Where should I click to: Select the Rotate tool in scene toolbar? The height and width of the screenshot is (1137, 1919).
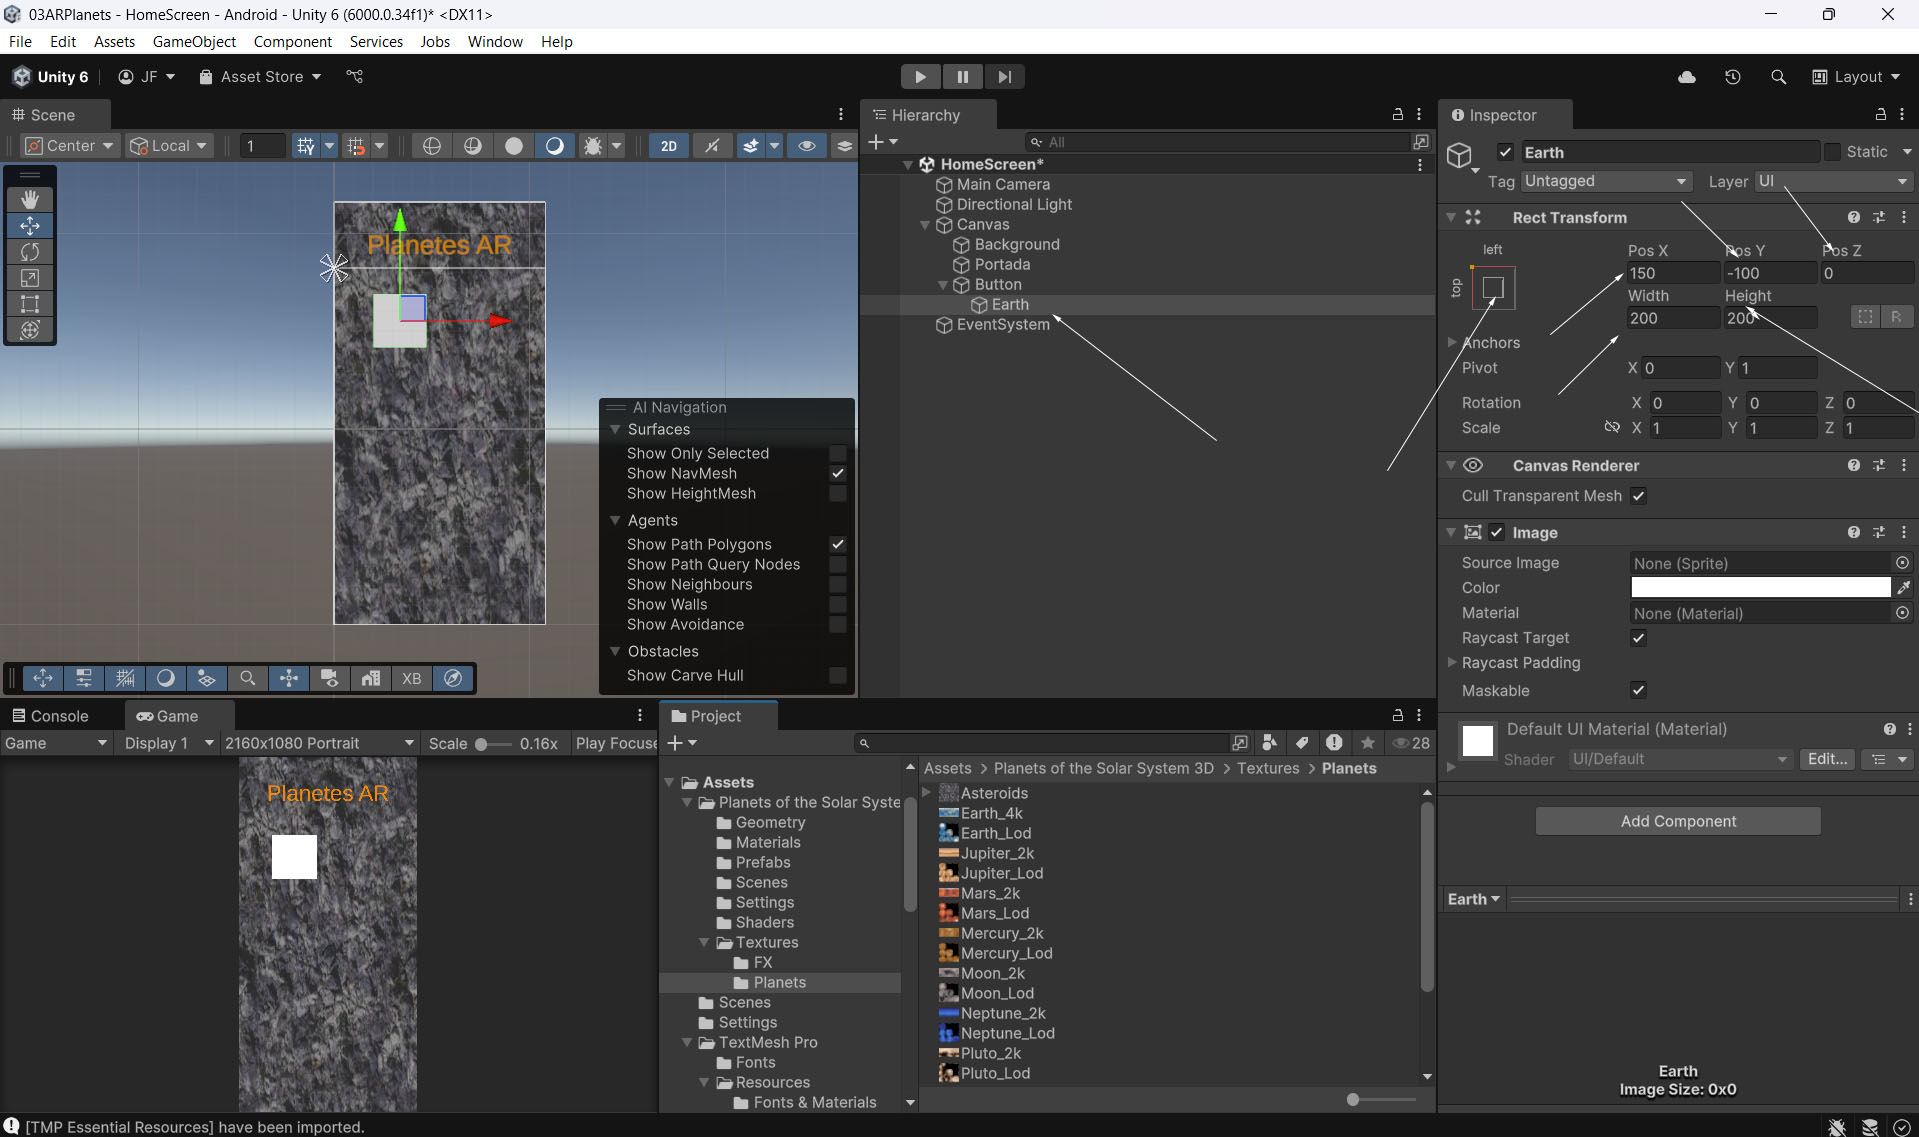click(30, 252)
